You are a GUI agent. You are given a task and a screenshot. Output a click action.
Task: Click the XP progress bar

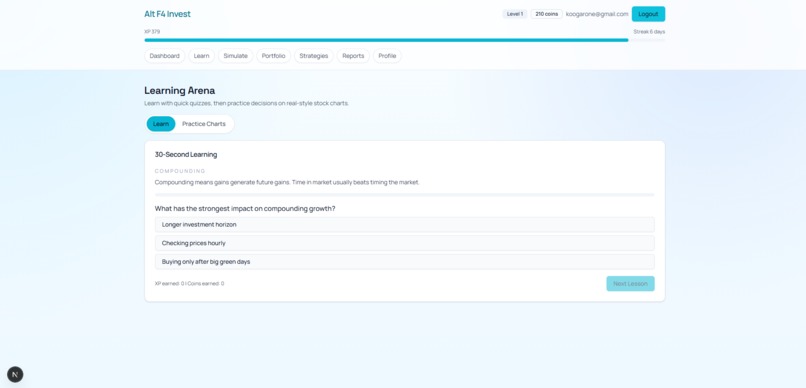(x=405, y=40)
